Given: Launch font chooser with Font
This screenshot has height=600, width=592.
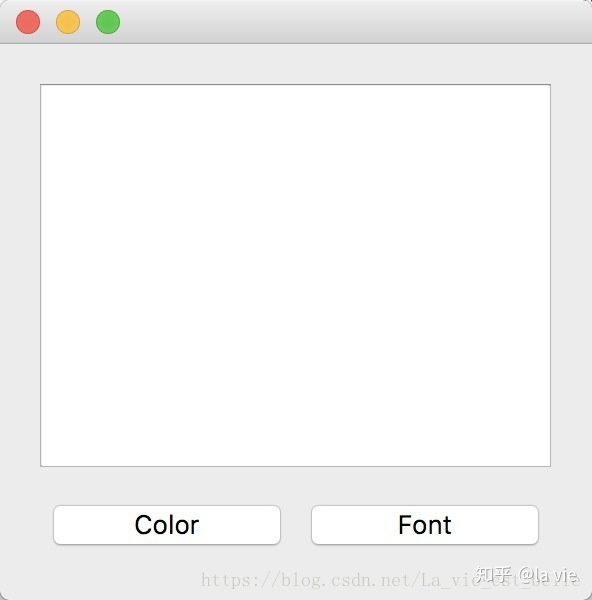Looking at the screenshot, I should point(425,525).
